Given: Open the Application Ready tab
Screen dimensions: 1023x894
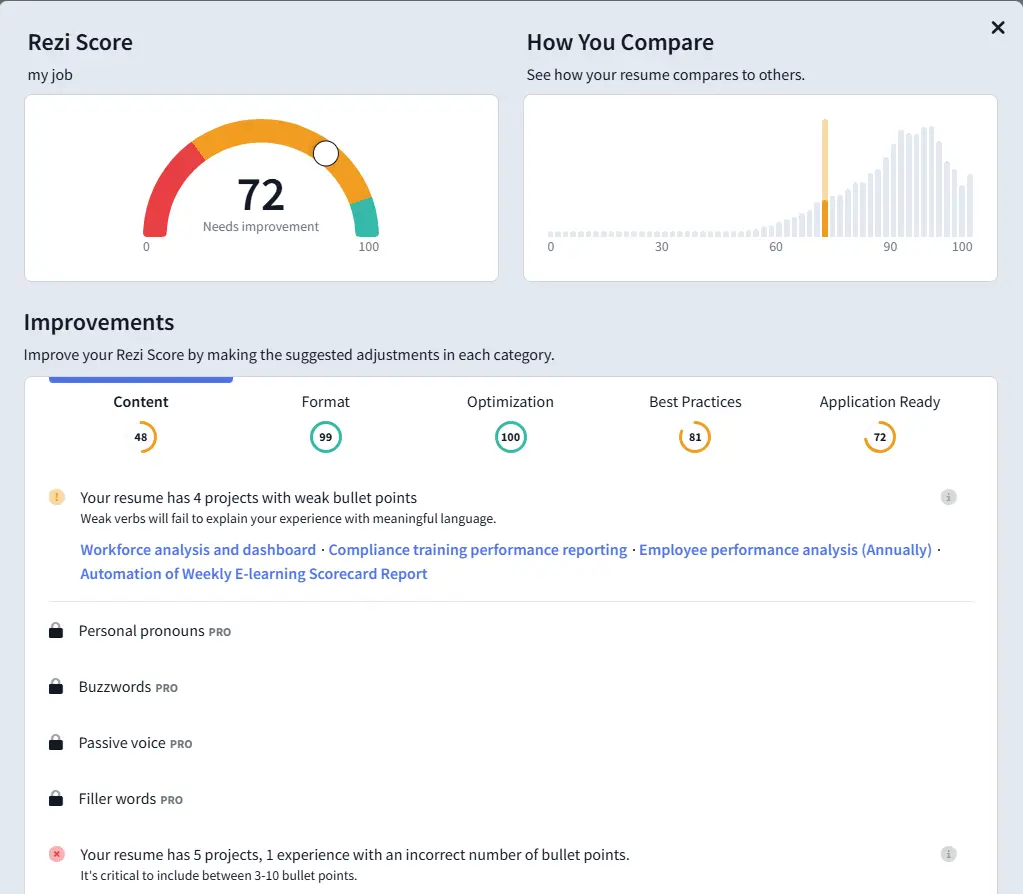Looking at the screenshot, I should [x=879, y=402].
